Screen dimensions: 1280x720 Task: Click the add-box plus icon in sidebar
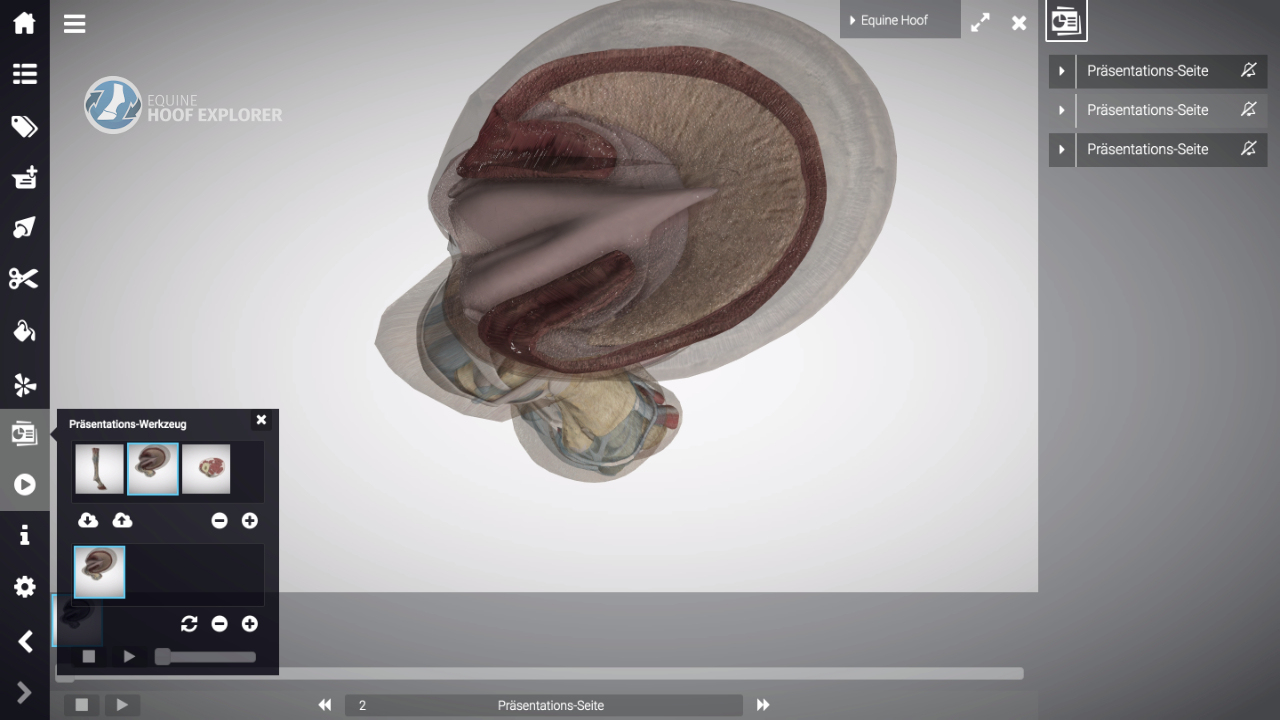coord(24,177)
